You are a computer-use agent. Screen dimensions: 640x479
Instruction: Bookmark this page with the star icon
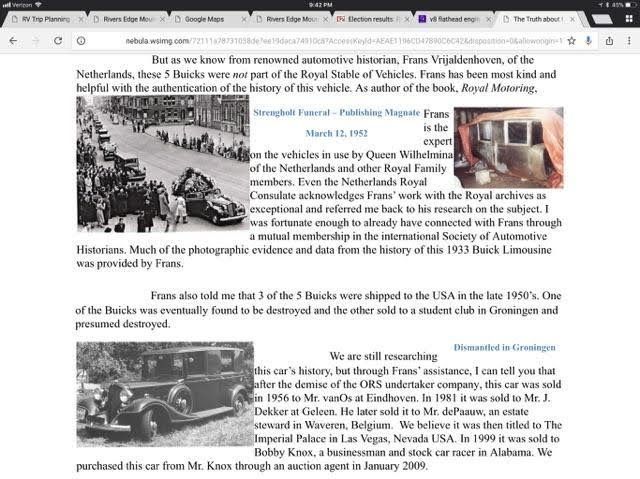pos(571,41)
